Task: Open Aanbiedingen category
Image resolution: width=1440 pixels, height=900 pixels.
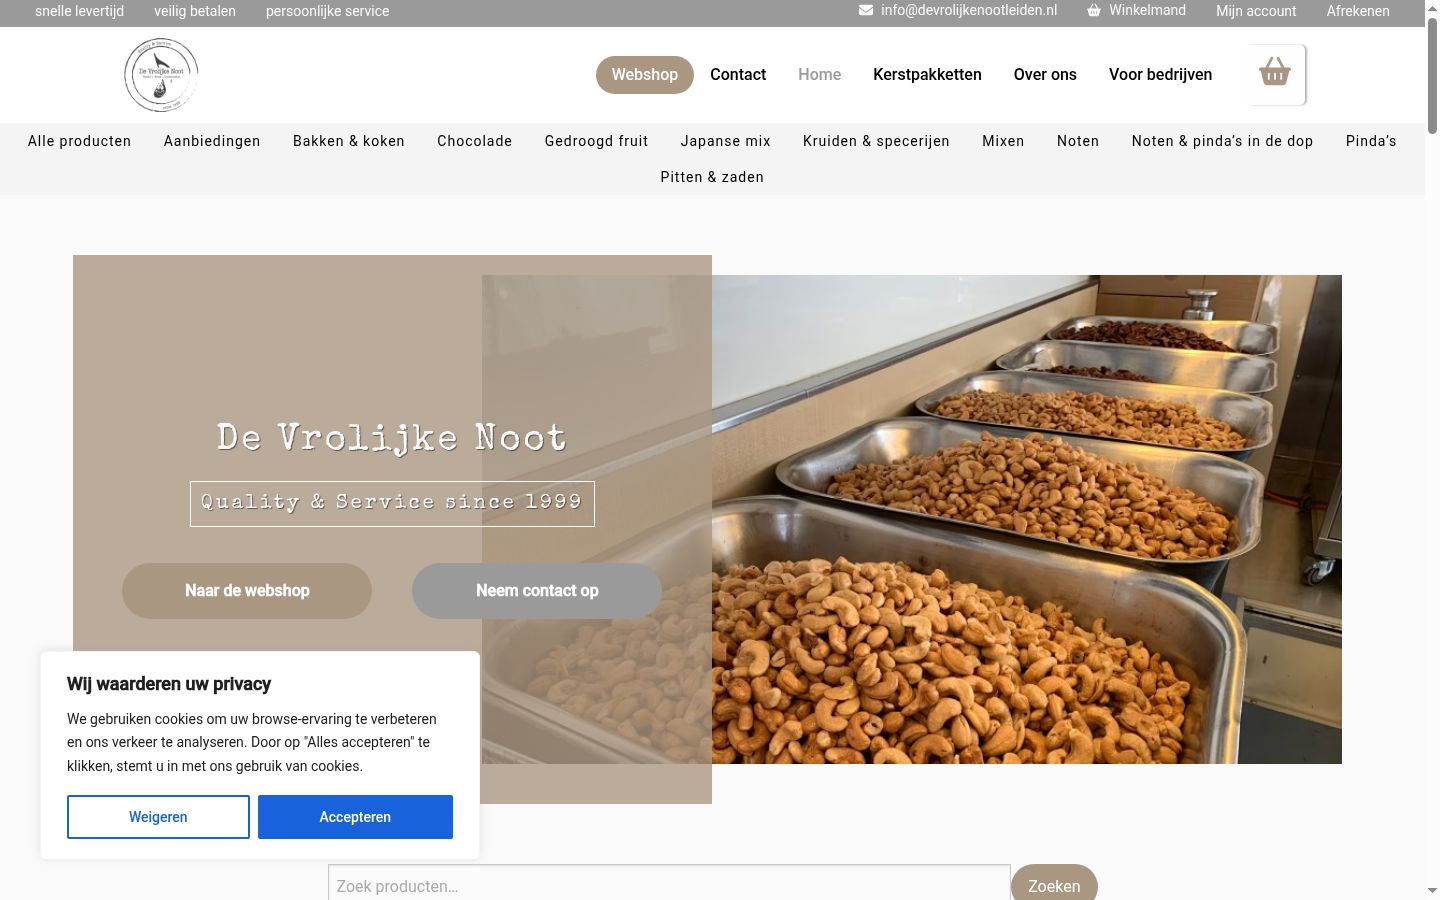Action: point(212,141)
